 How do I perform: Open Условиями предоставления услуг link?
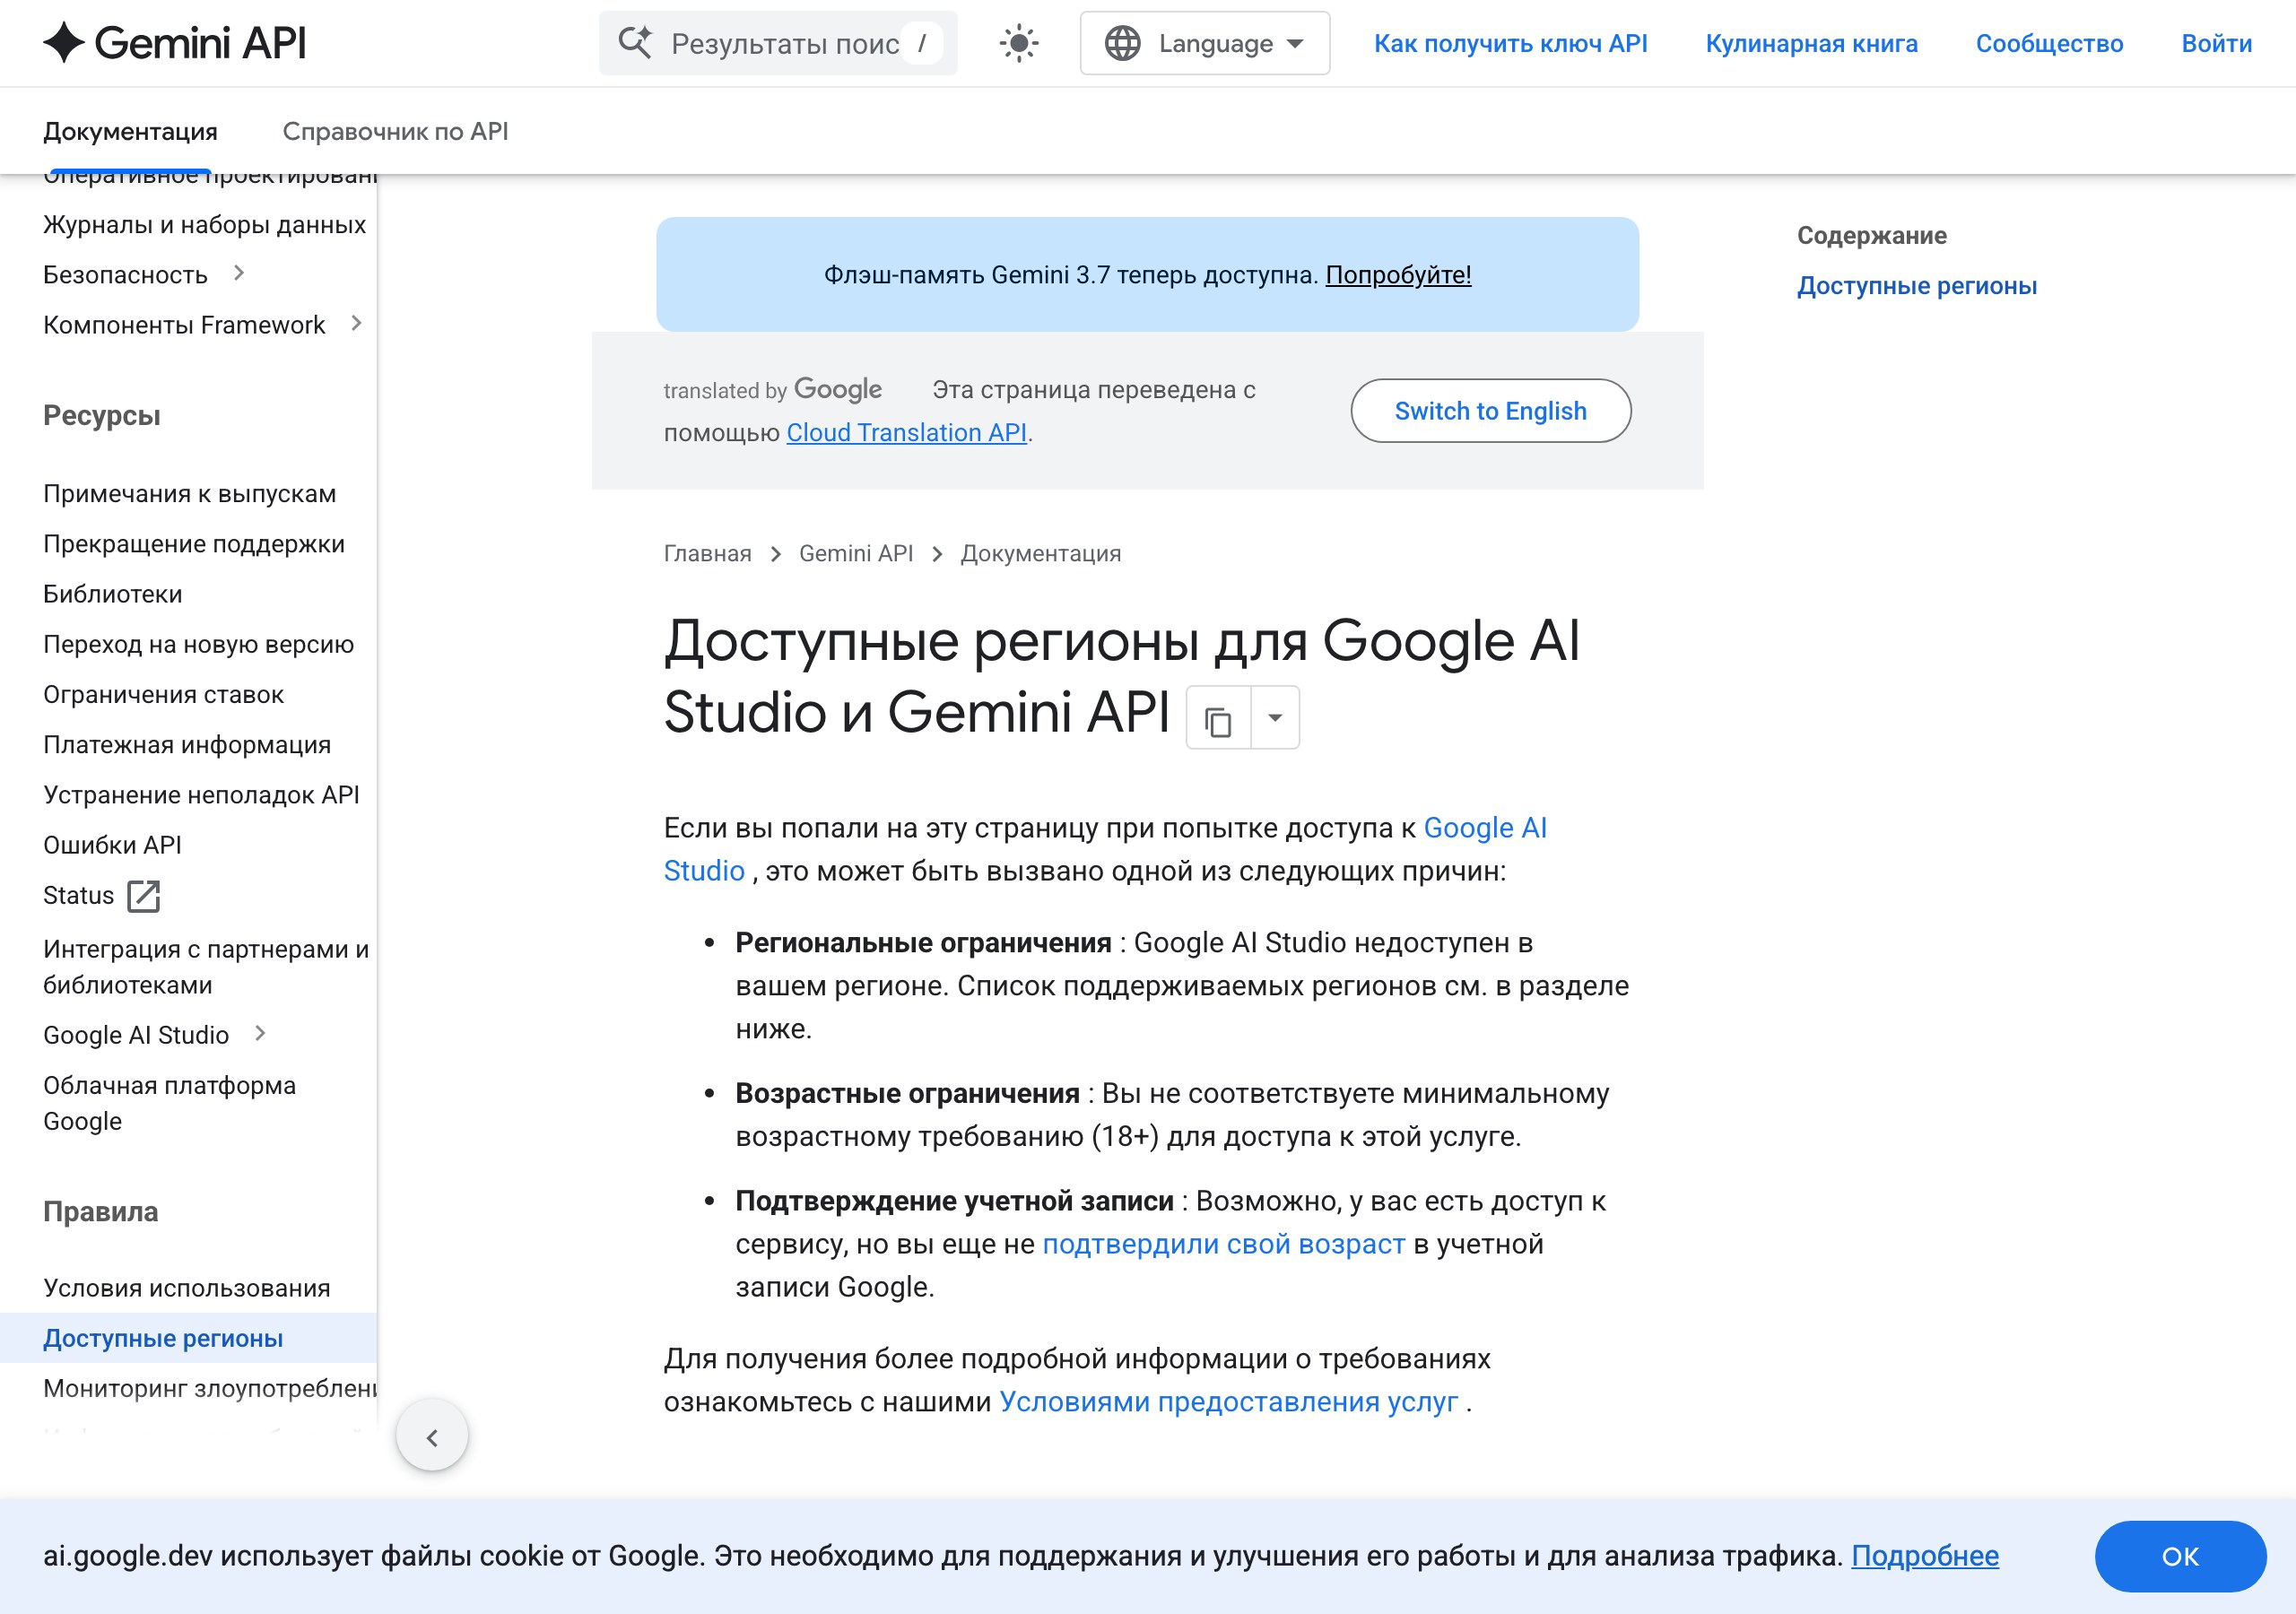[x=1228, y=1402]
